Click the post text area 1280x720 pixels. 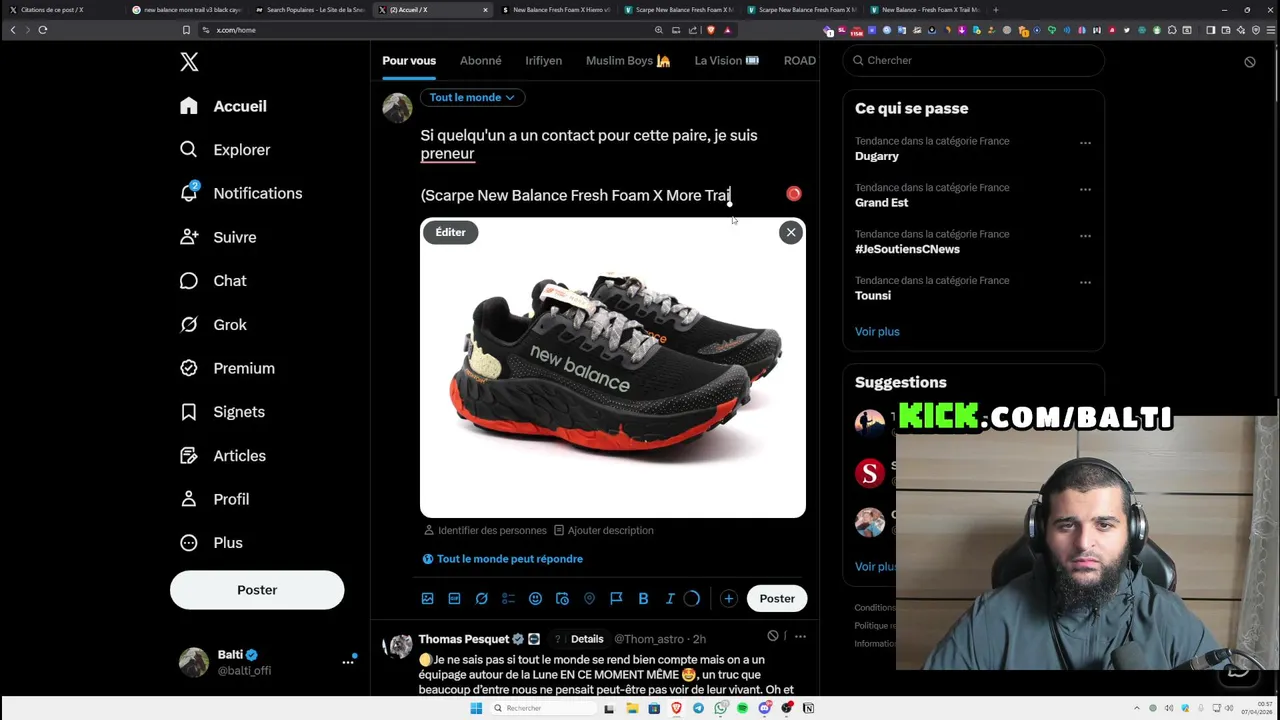tap(589, 165)
